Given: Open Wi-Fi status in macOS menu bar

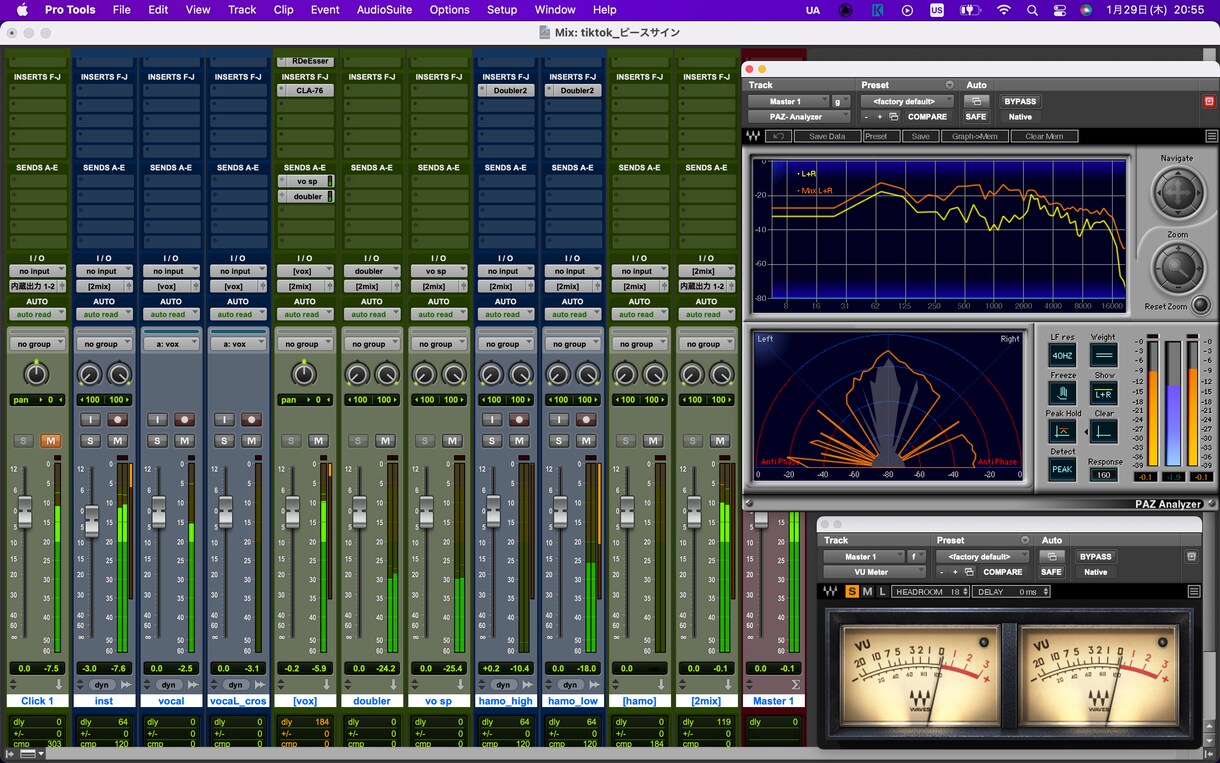Looking at the screenshot, I should tap(1003, 10).
